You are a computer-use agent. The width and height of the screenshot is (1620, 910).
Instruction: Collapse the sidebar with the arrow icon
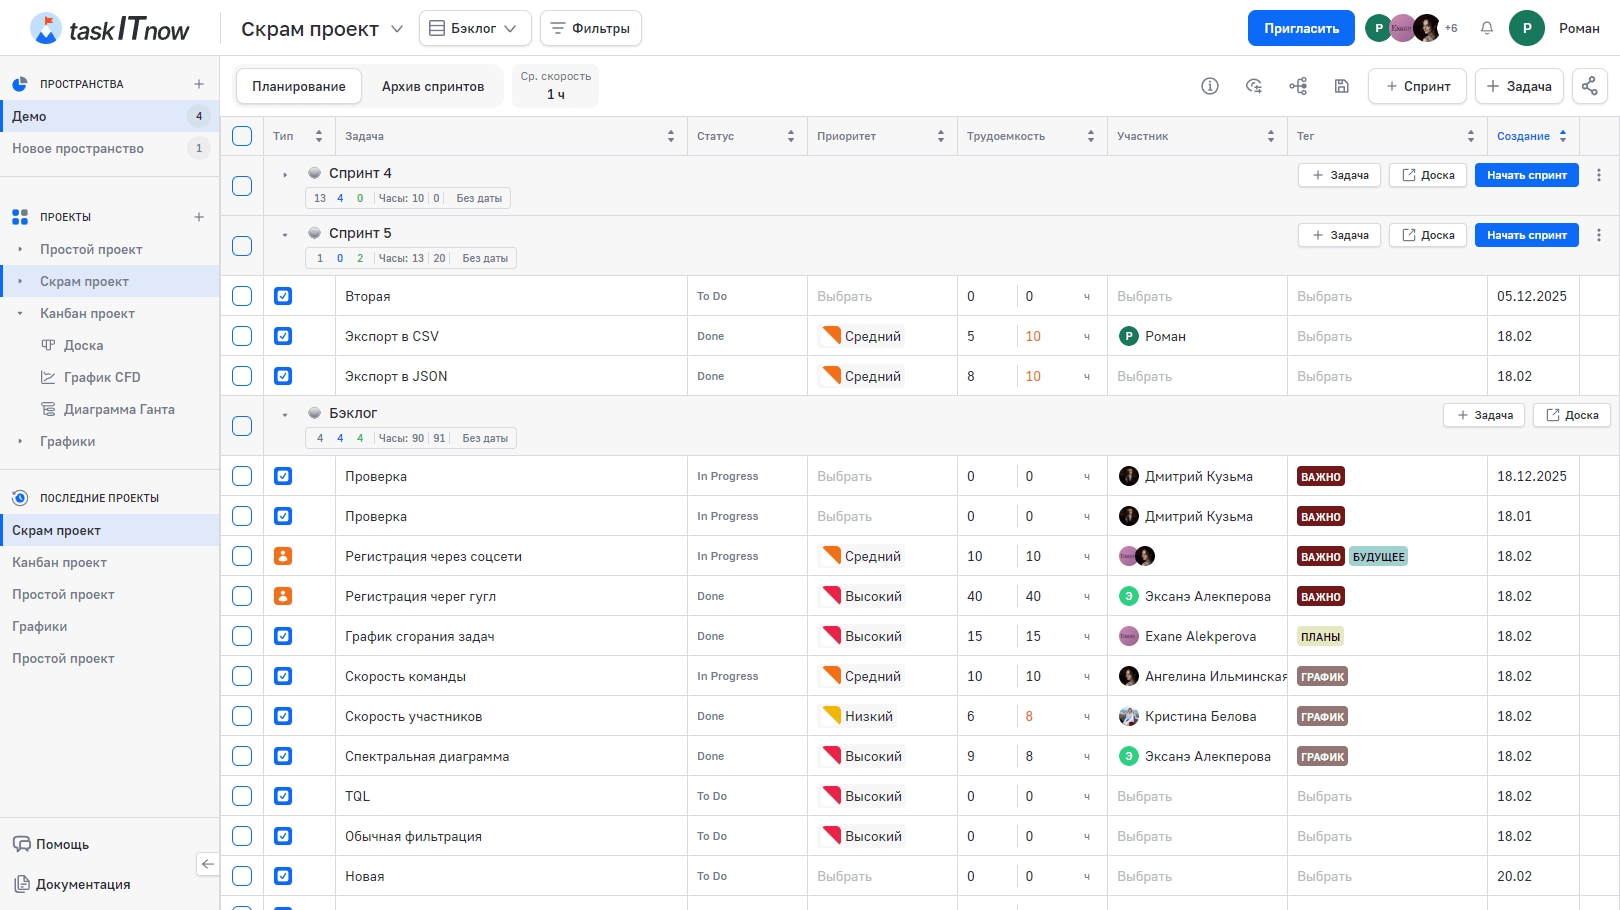[207, 864]
